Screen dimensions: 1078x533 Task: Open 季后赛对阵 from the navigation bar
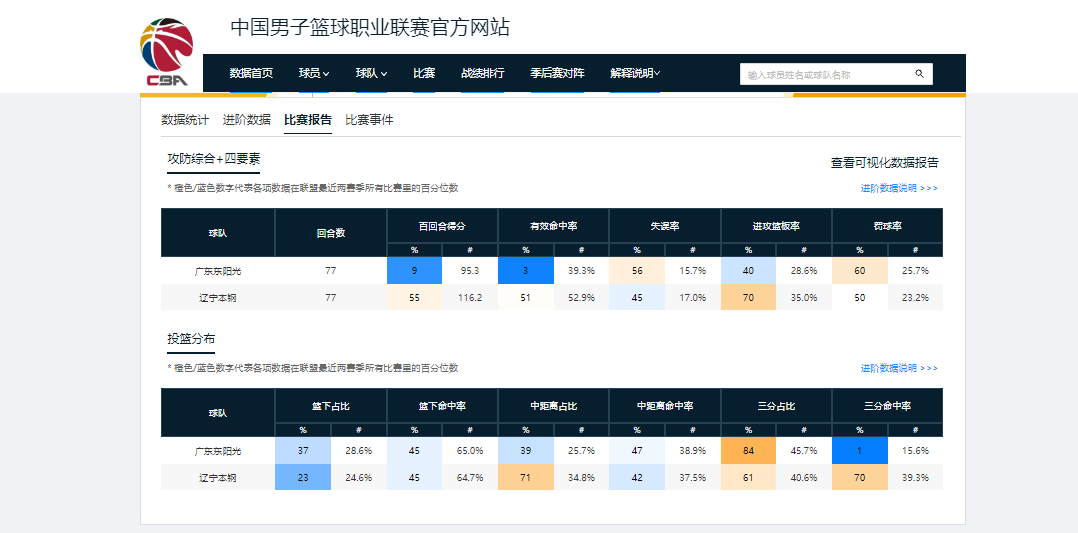tap(556, 73)
